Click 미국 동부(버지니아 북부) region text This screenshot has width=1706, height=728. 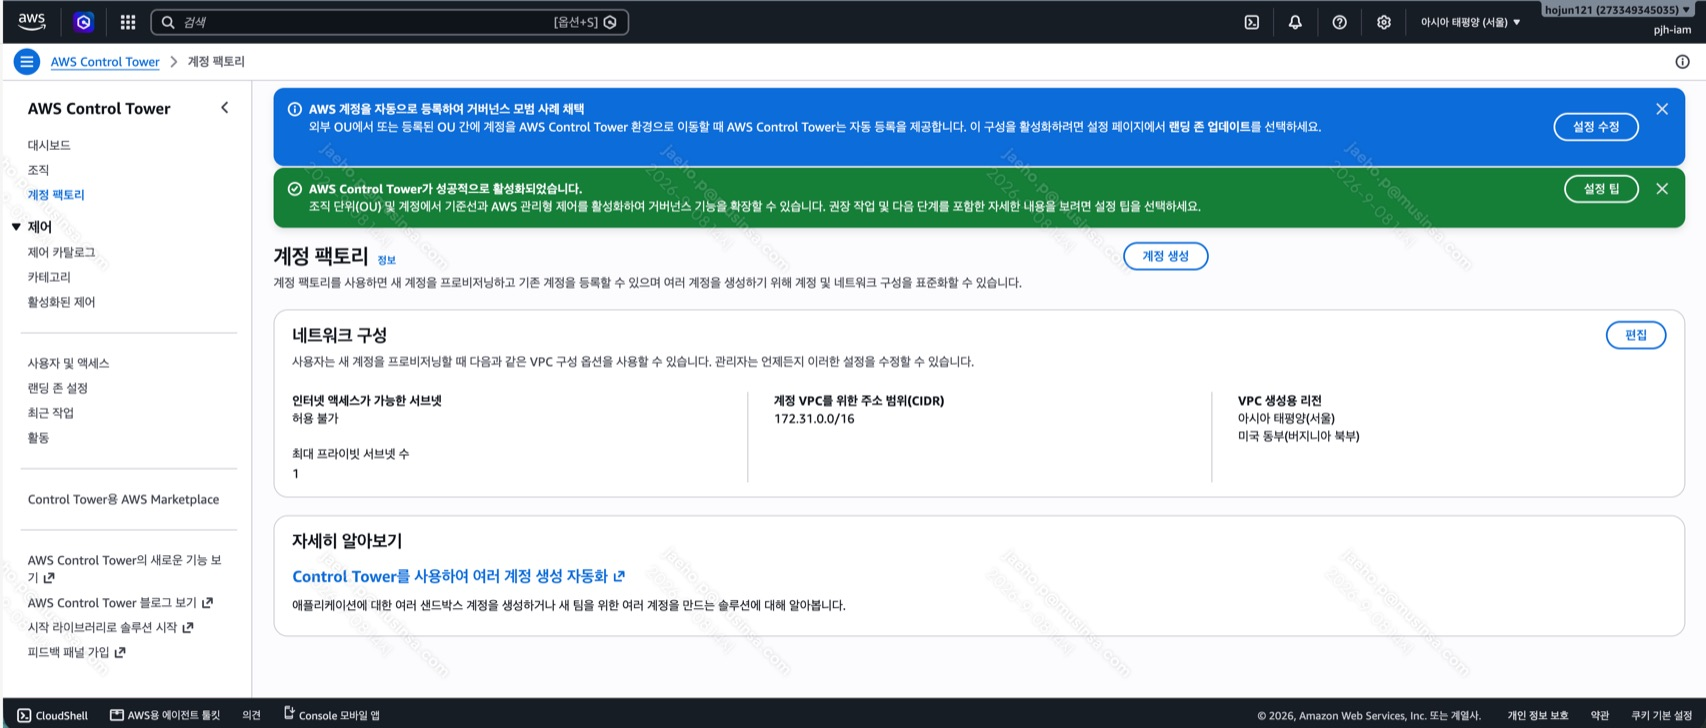point(1298,436)
